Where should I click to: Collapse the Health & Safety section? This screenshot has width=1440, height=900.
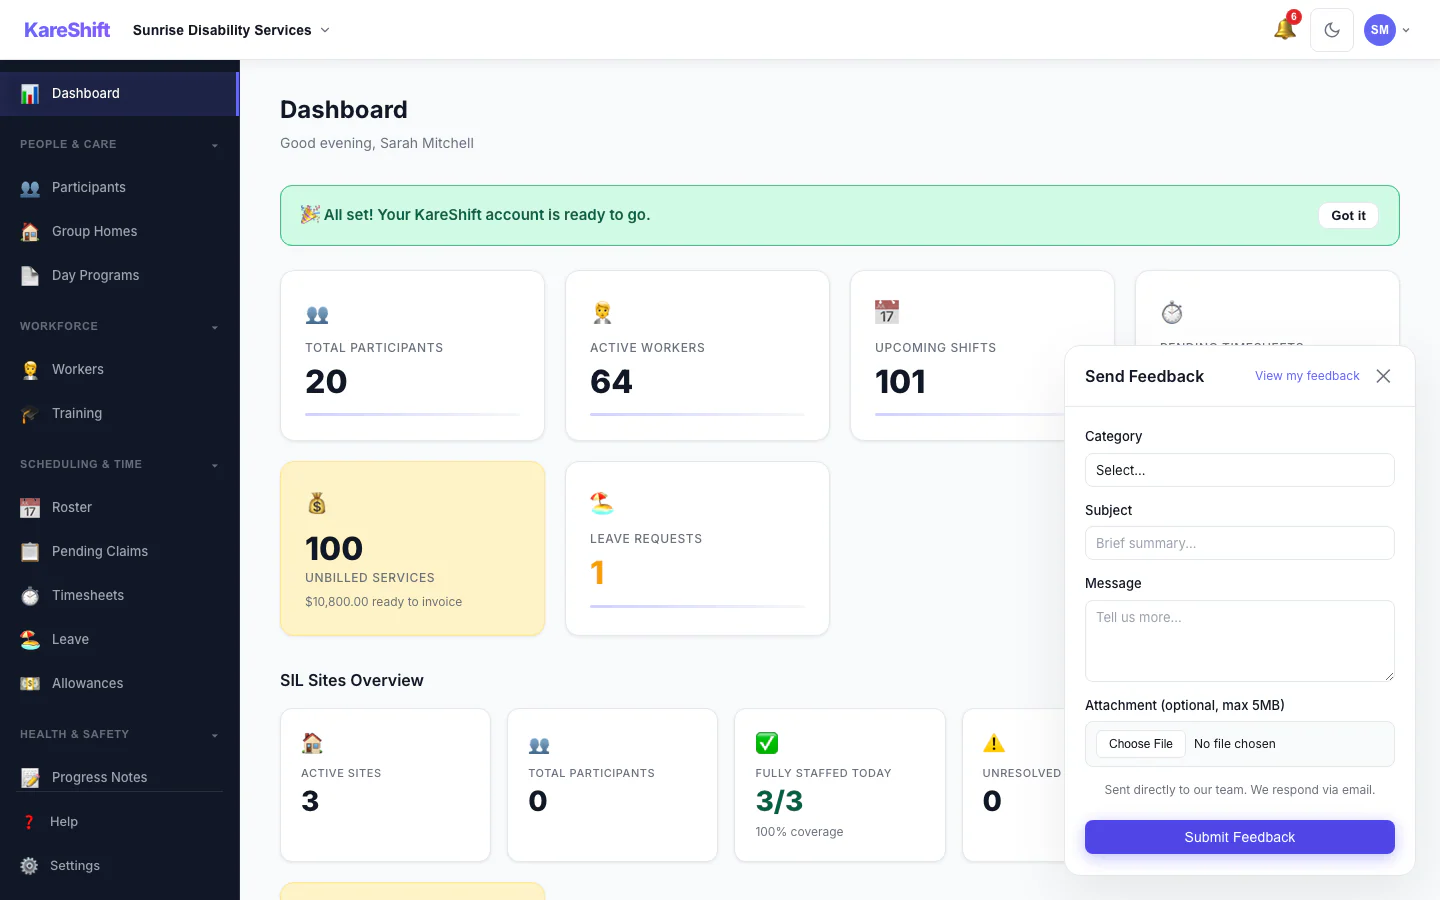[x=119, y=735]
